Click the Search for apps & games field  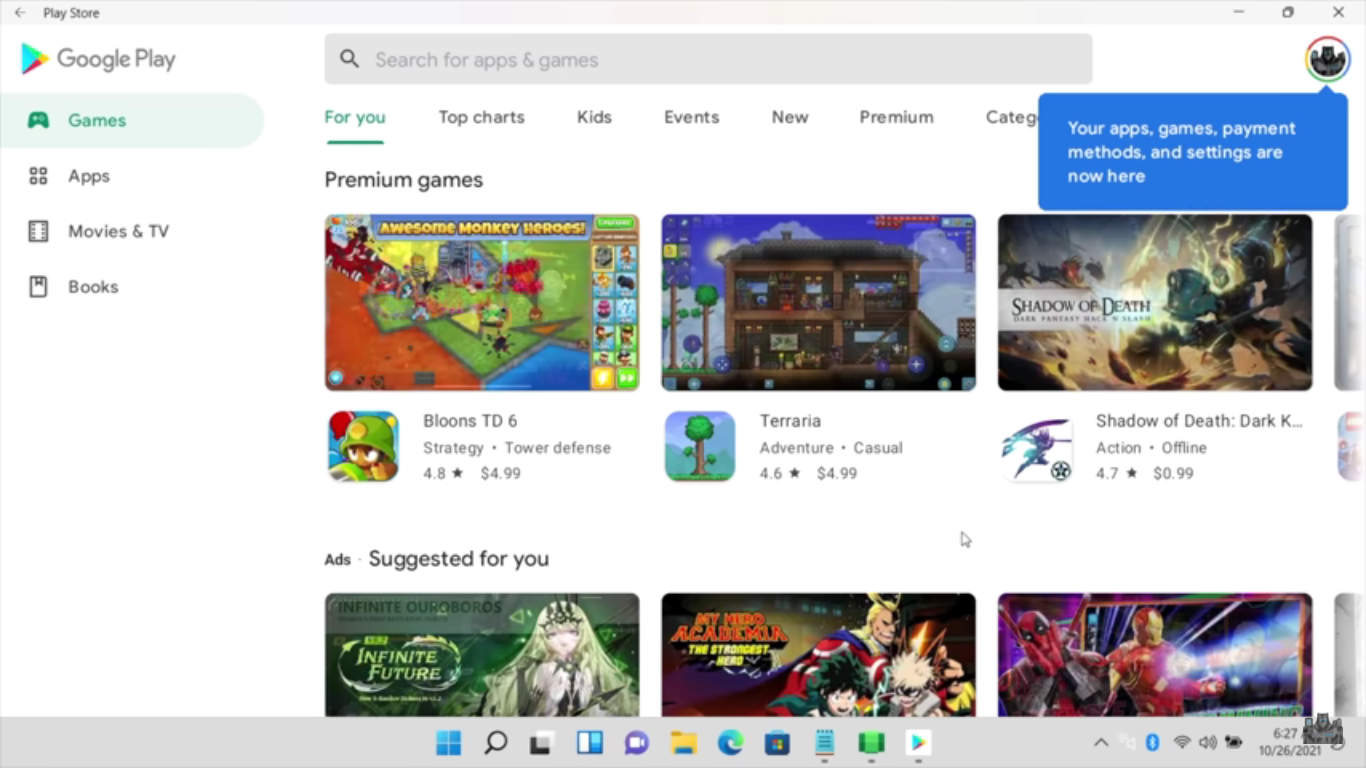[x=708, y=59]
